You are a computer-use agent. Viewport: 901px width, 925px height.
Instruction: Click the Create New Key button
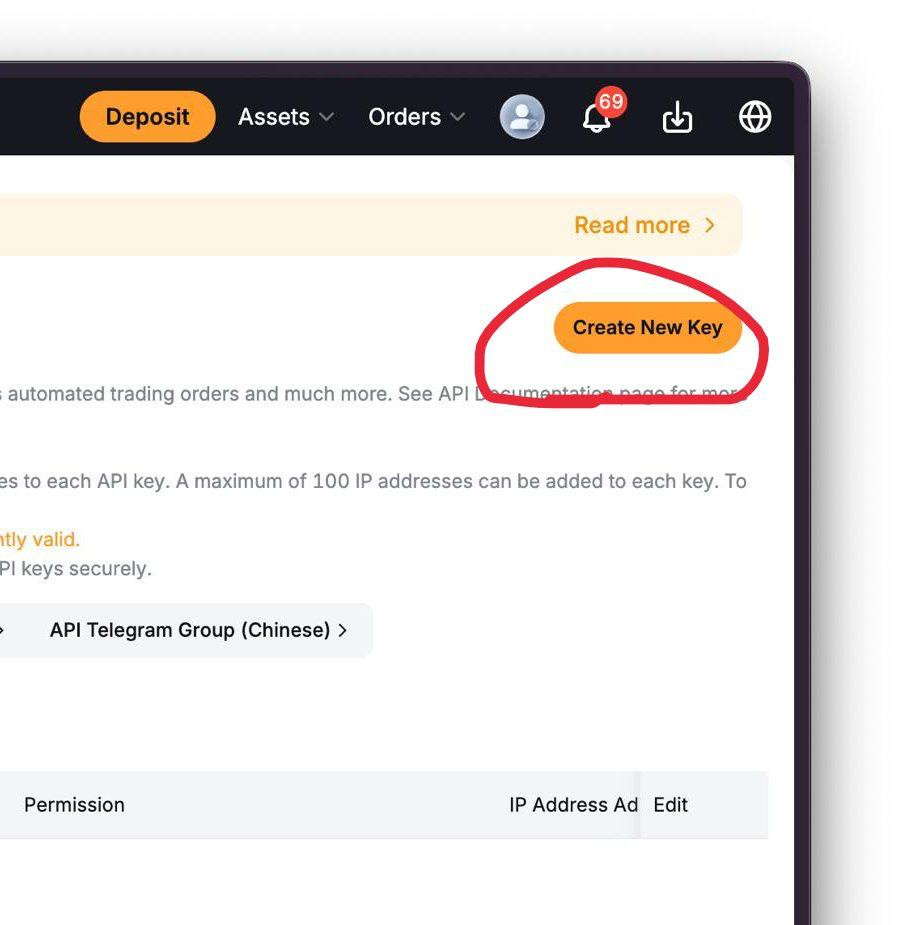point(647,327)
